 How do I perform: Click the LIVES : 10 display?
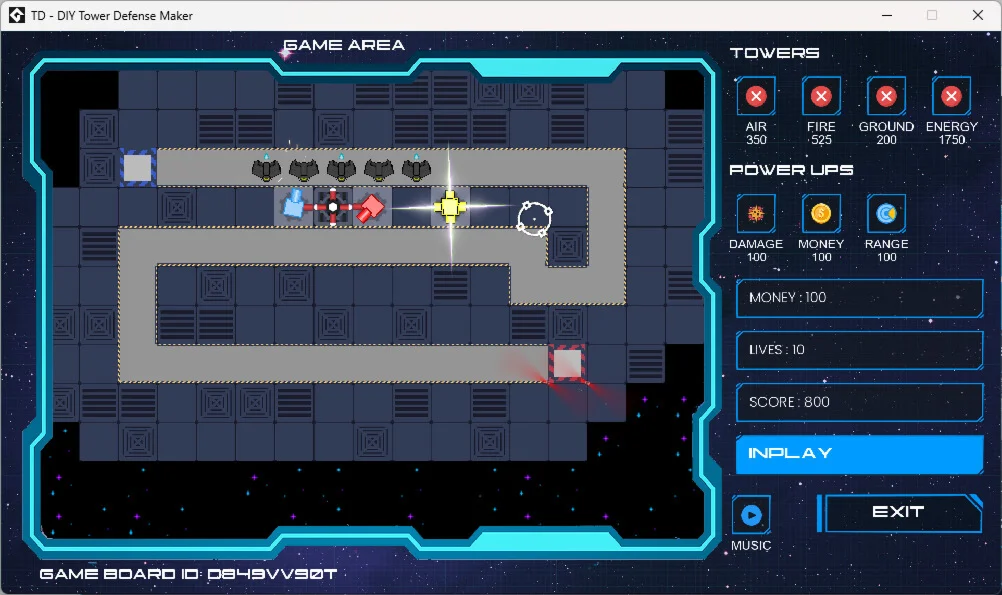click(859, 350)
